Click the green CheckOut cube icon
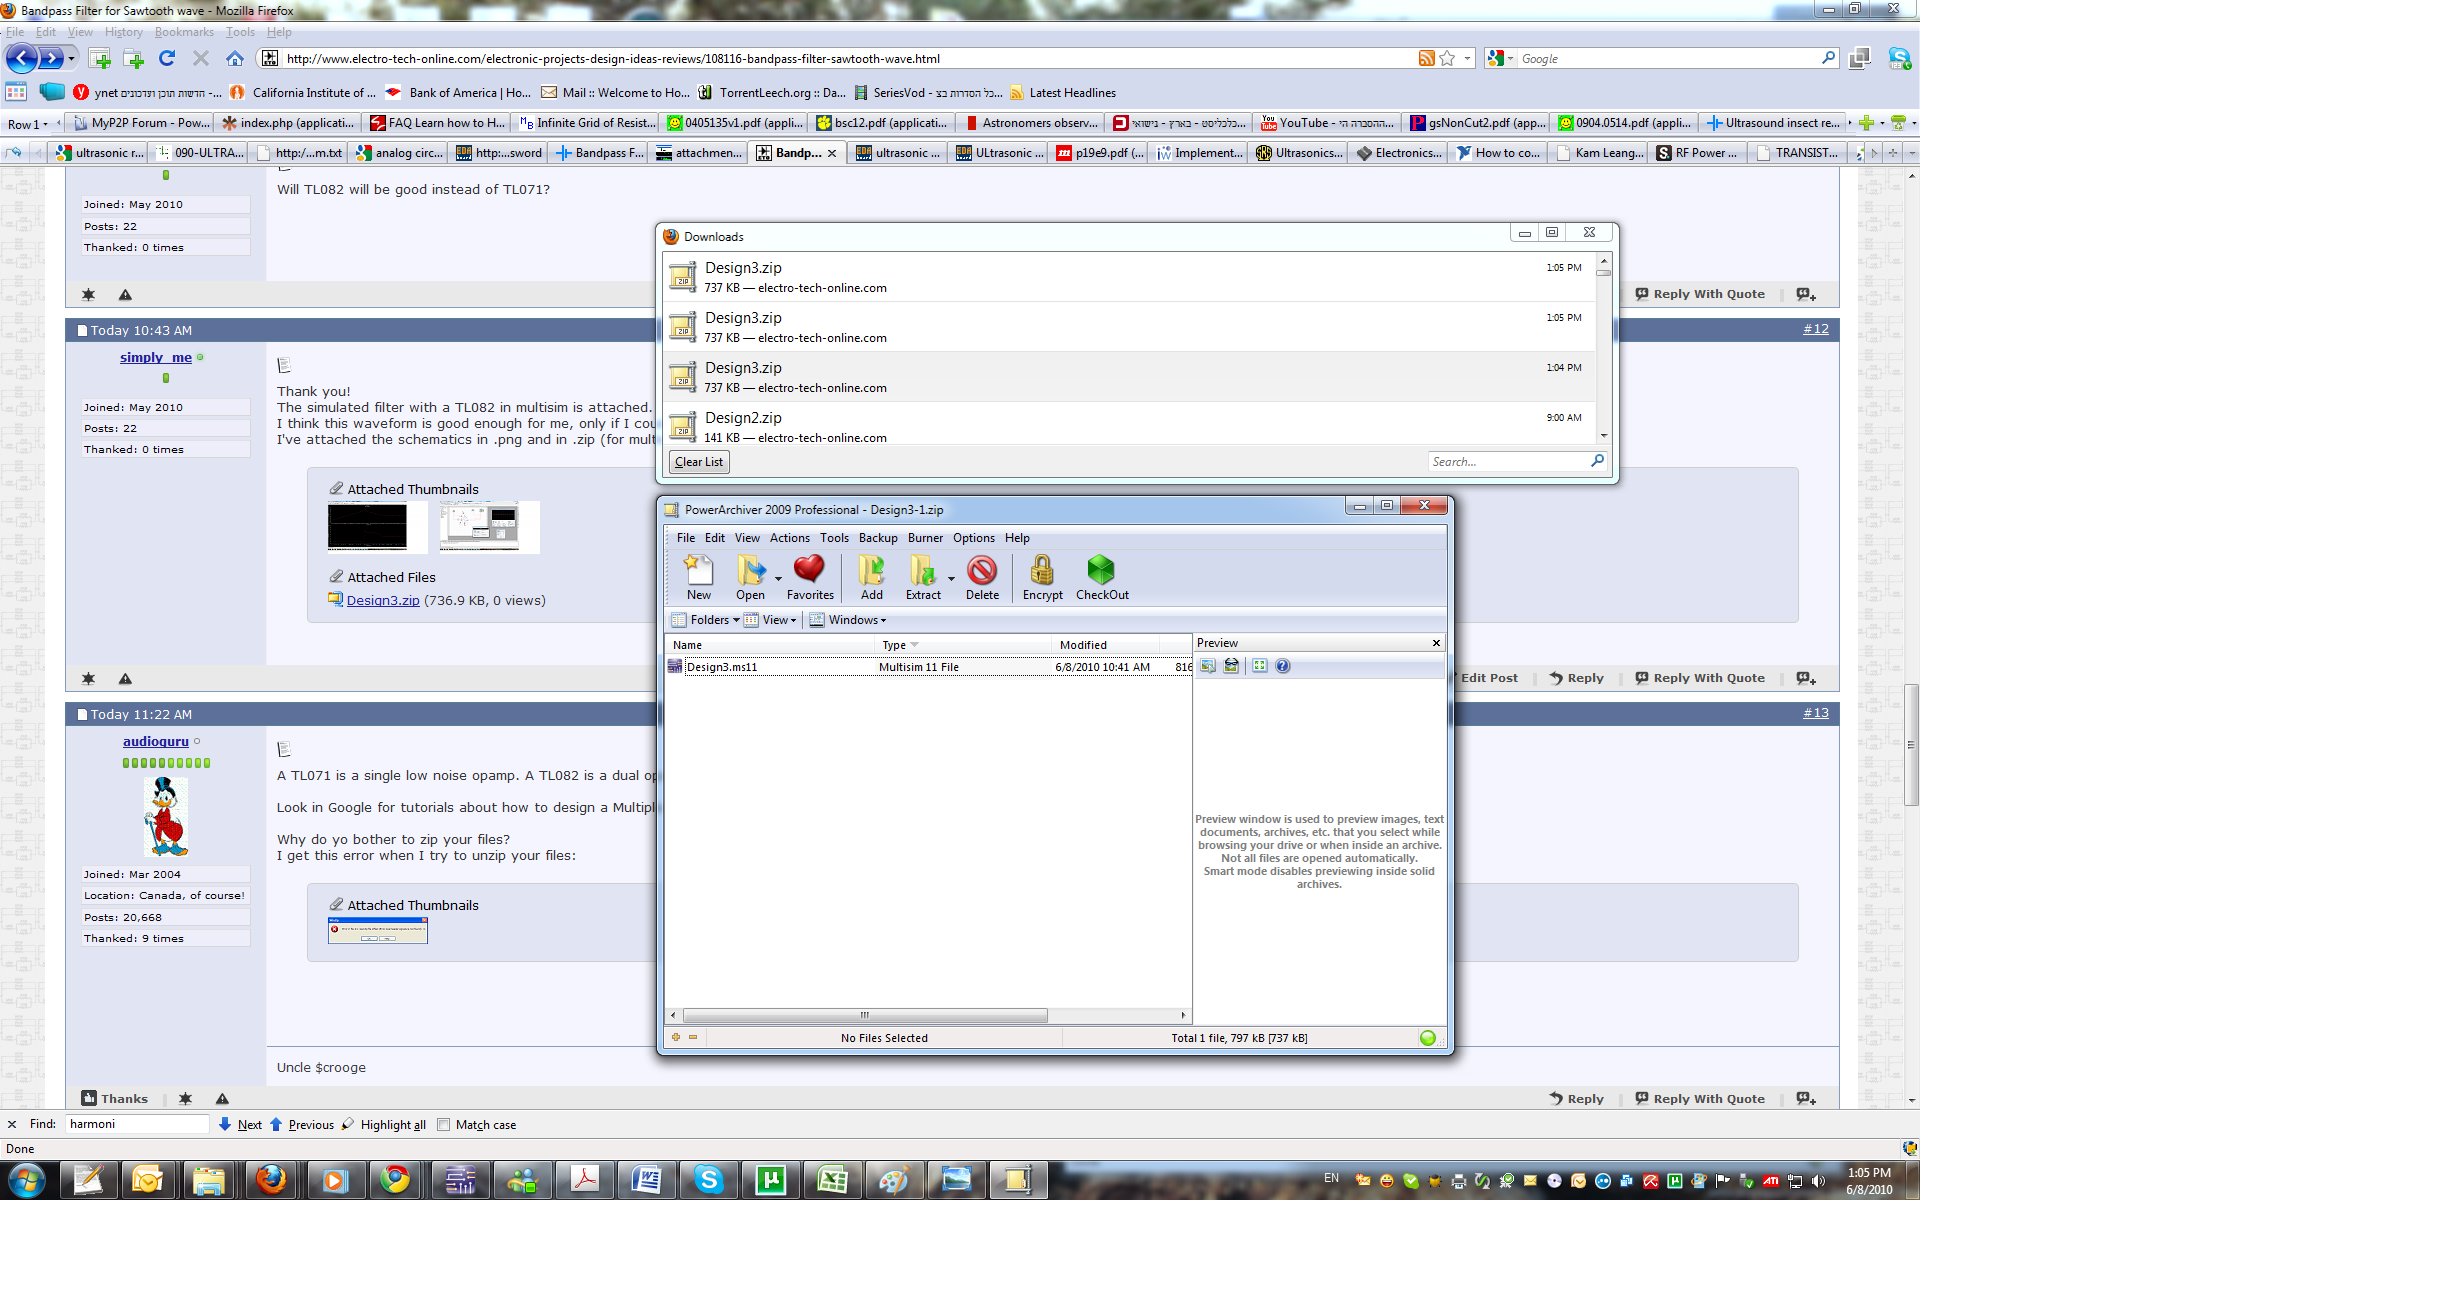The width and height of the screenshot is (2441, 1293). pyautogui.click(x=1102, y=578)
